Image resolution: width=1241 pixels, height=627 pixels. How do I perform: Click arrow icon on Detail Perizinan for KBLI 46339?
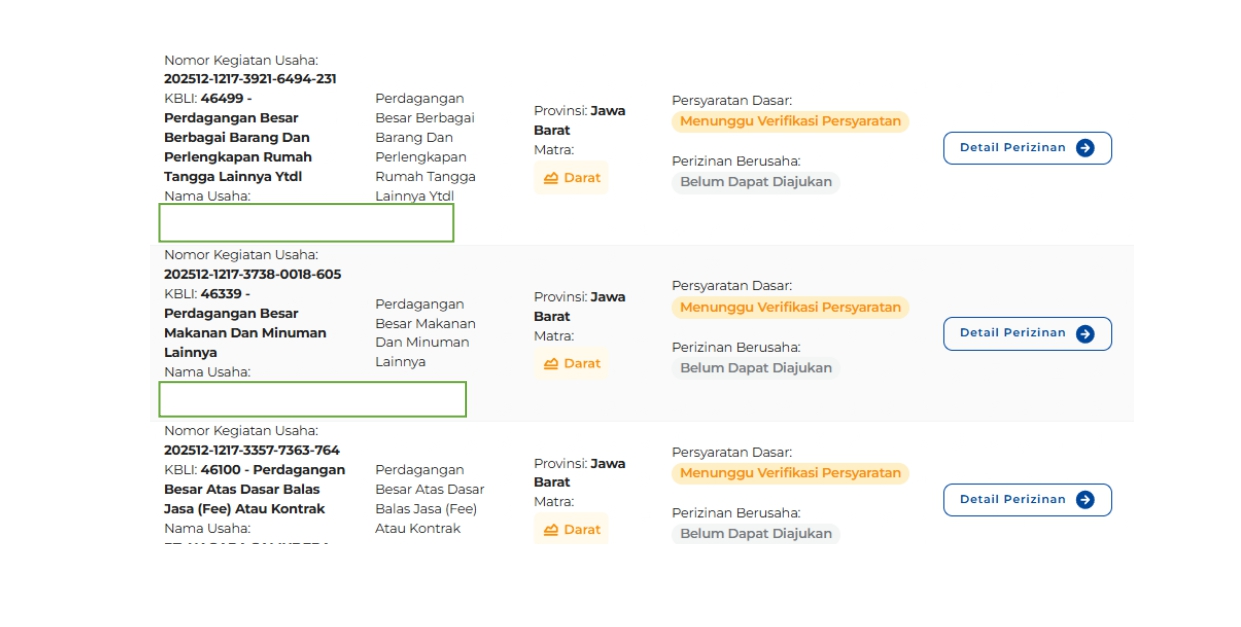[1085, 334]
